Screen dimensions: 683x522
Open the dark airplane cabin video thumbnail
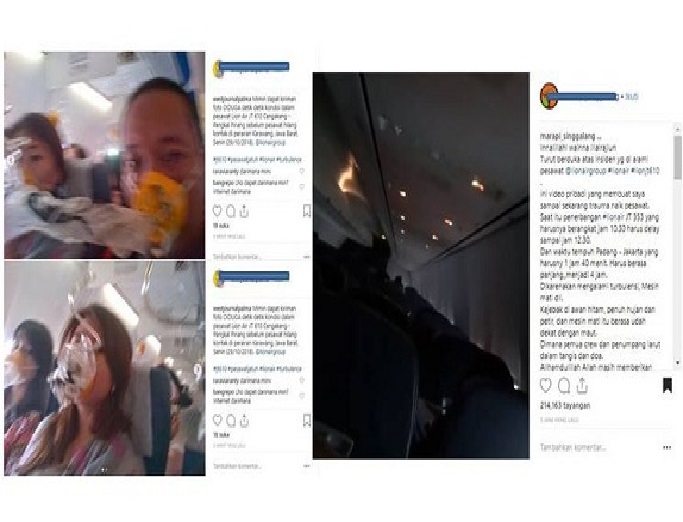pyautogui.click(x=421, y=265)
